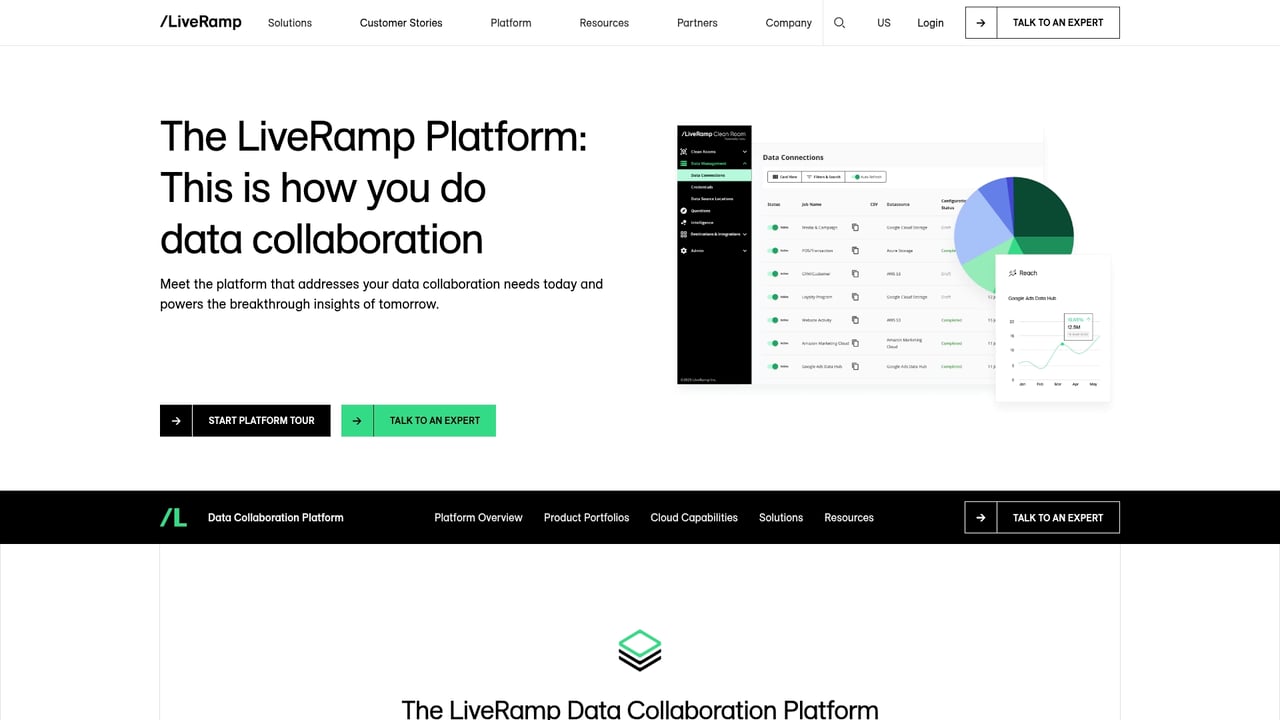The width and height of the screenshot is (1280, 720).
Task: Select the Clean Rooms sidebar icon
Action: 686,151
